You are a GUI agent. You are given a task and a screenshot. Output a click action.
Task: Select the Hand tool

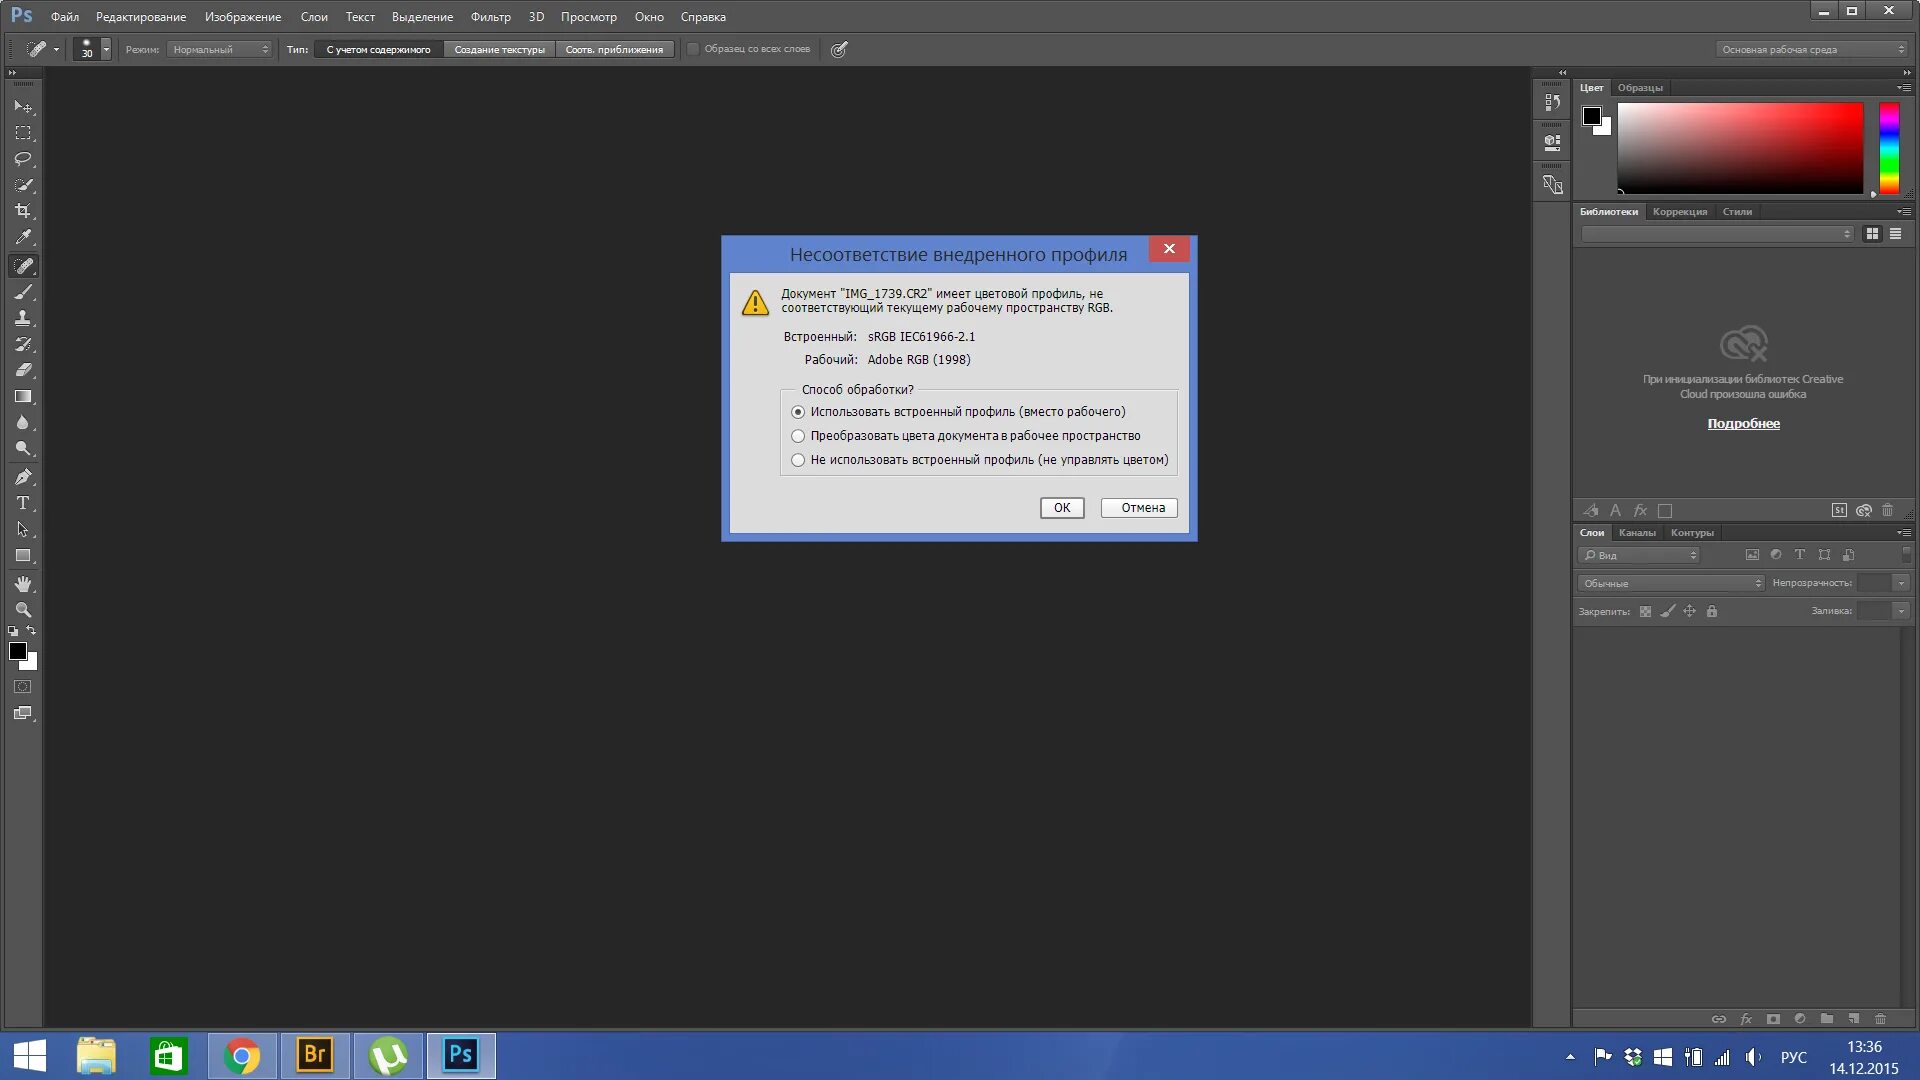coord(22,584)
